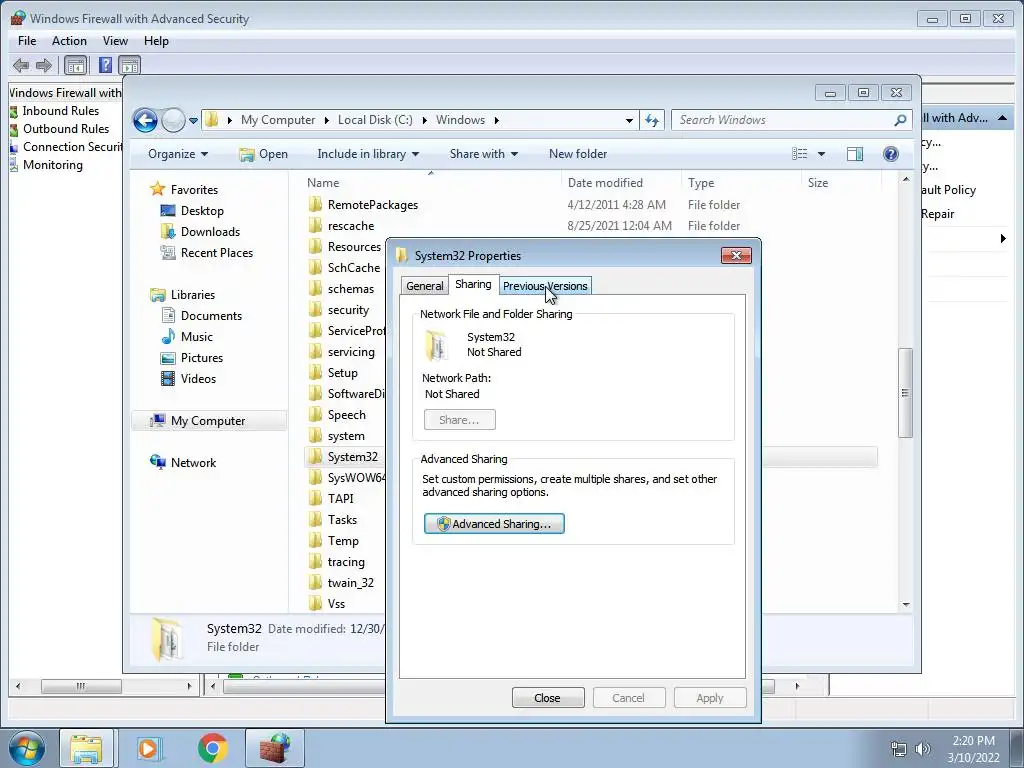1024x768 pixels.
Task: Close the System32 Properties dialog
Action: pyautogui.click(x=736, y=255)
